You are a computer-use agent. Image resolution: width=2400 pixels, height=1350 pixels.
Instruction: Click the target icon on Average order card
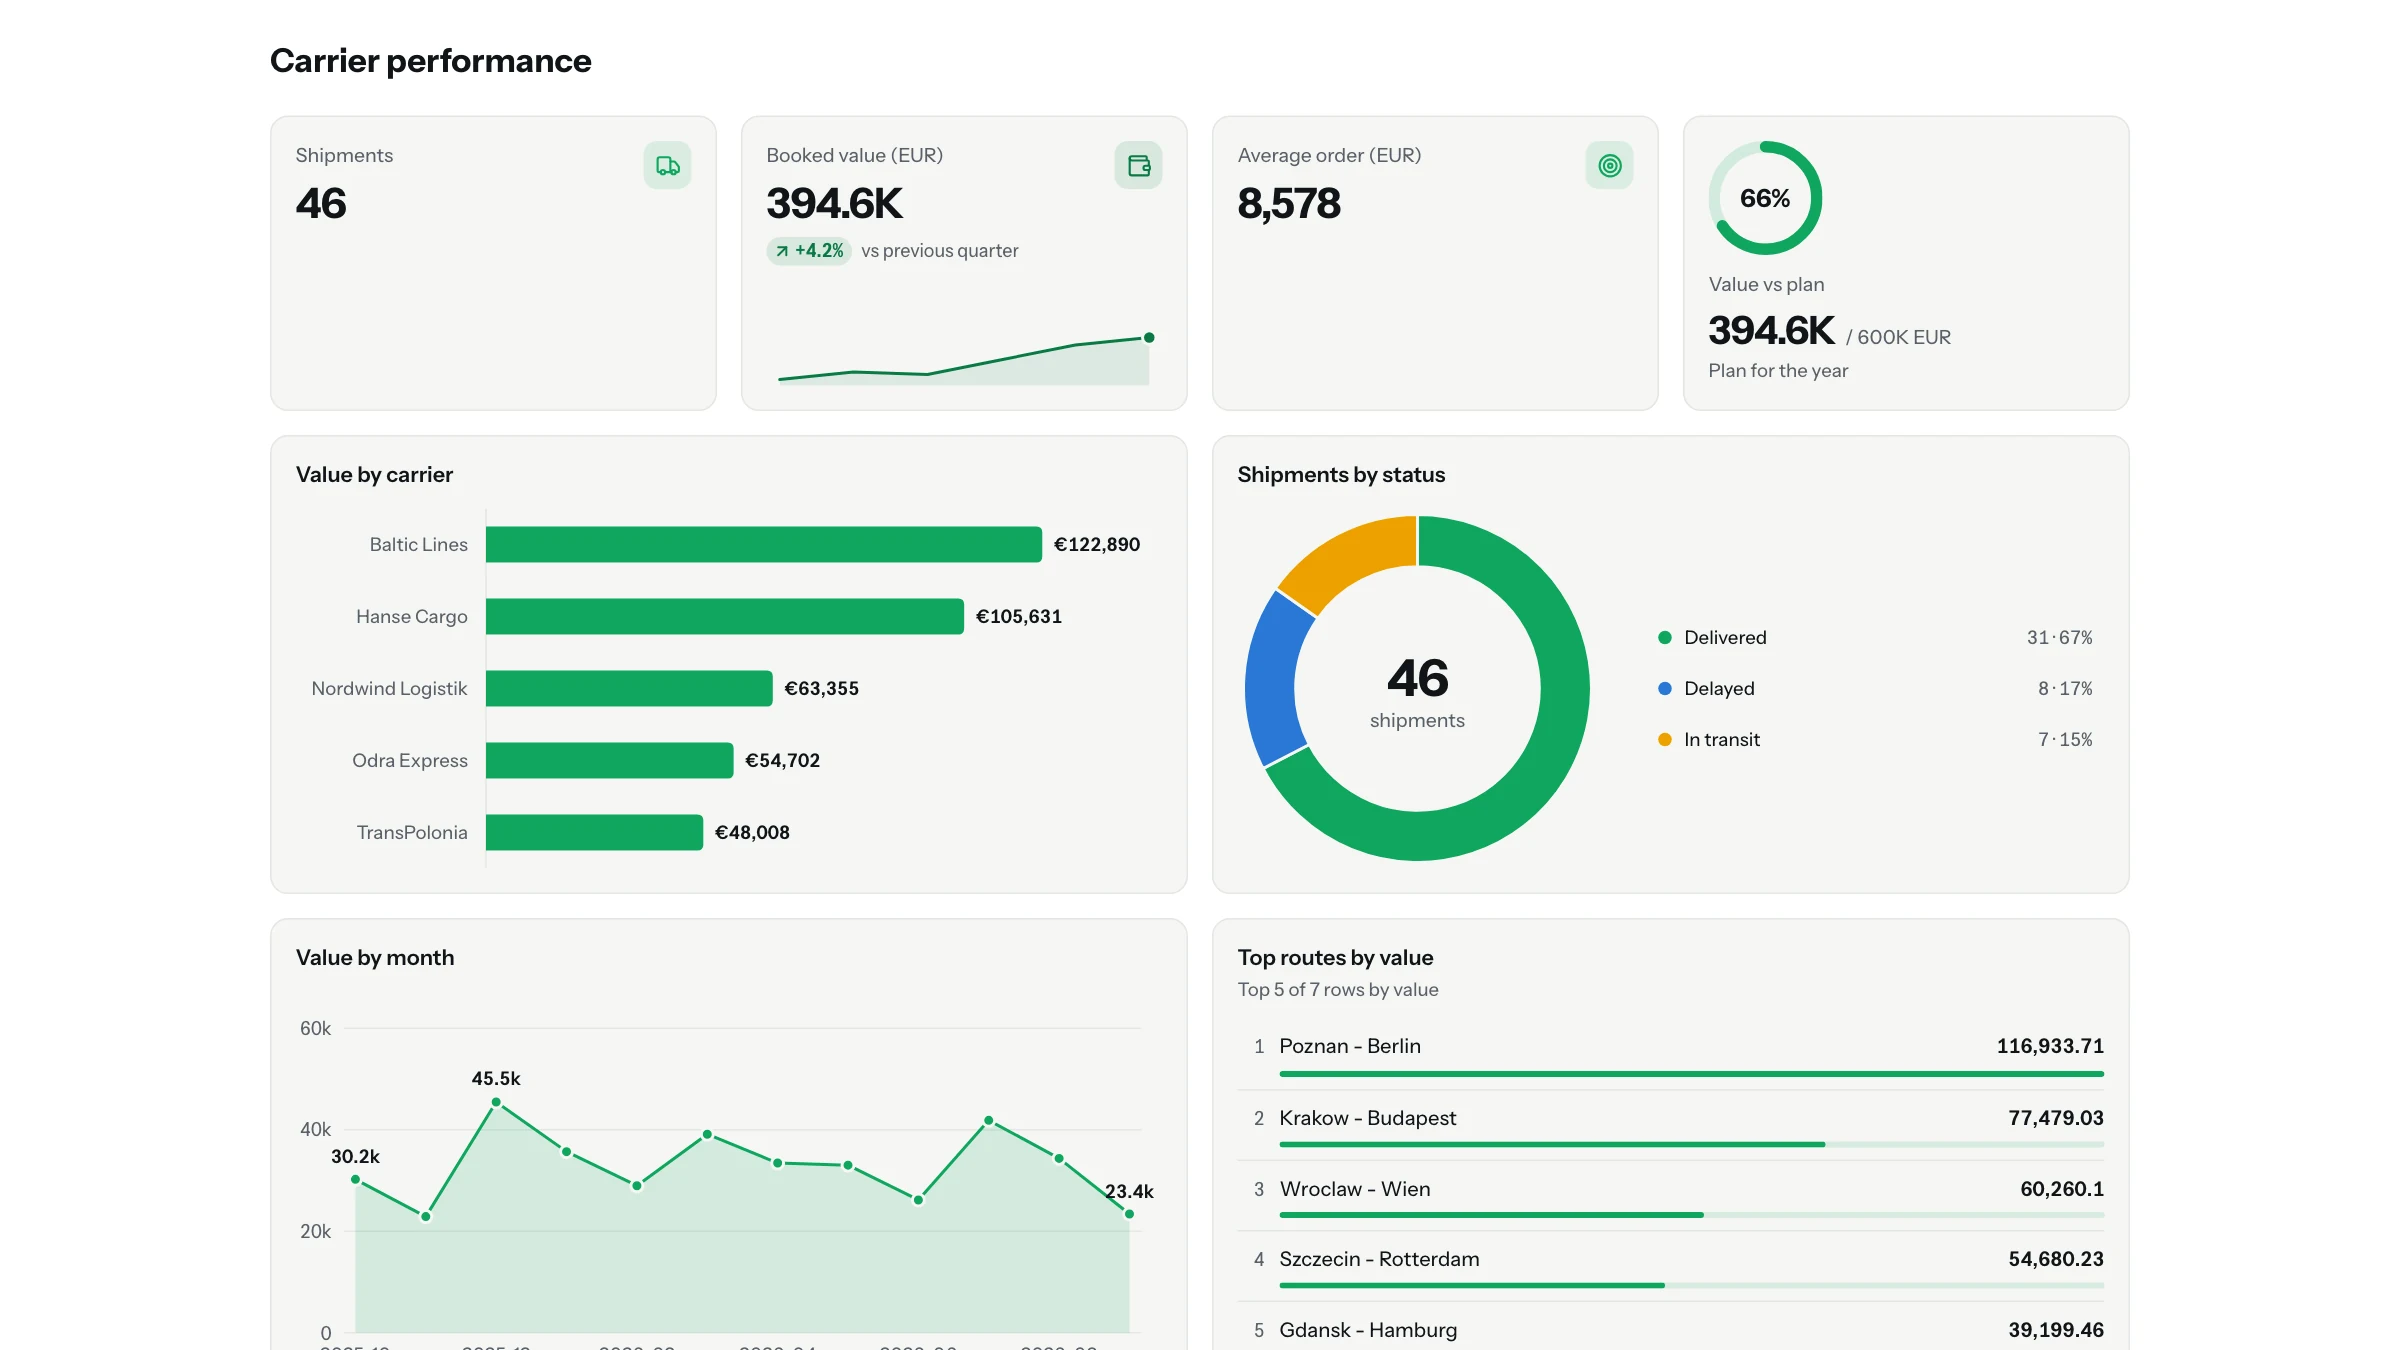point(1609,166)
